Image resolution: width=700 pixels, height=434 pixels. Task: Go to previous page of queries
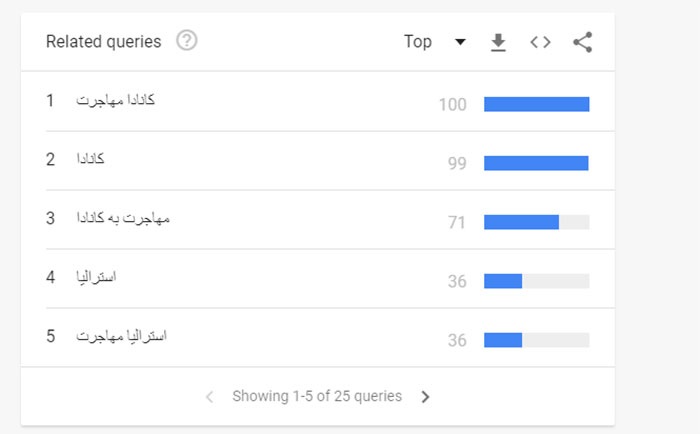click(x=209, y=396)
